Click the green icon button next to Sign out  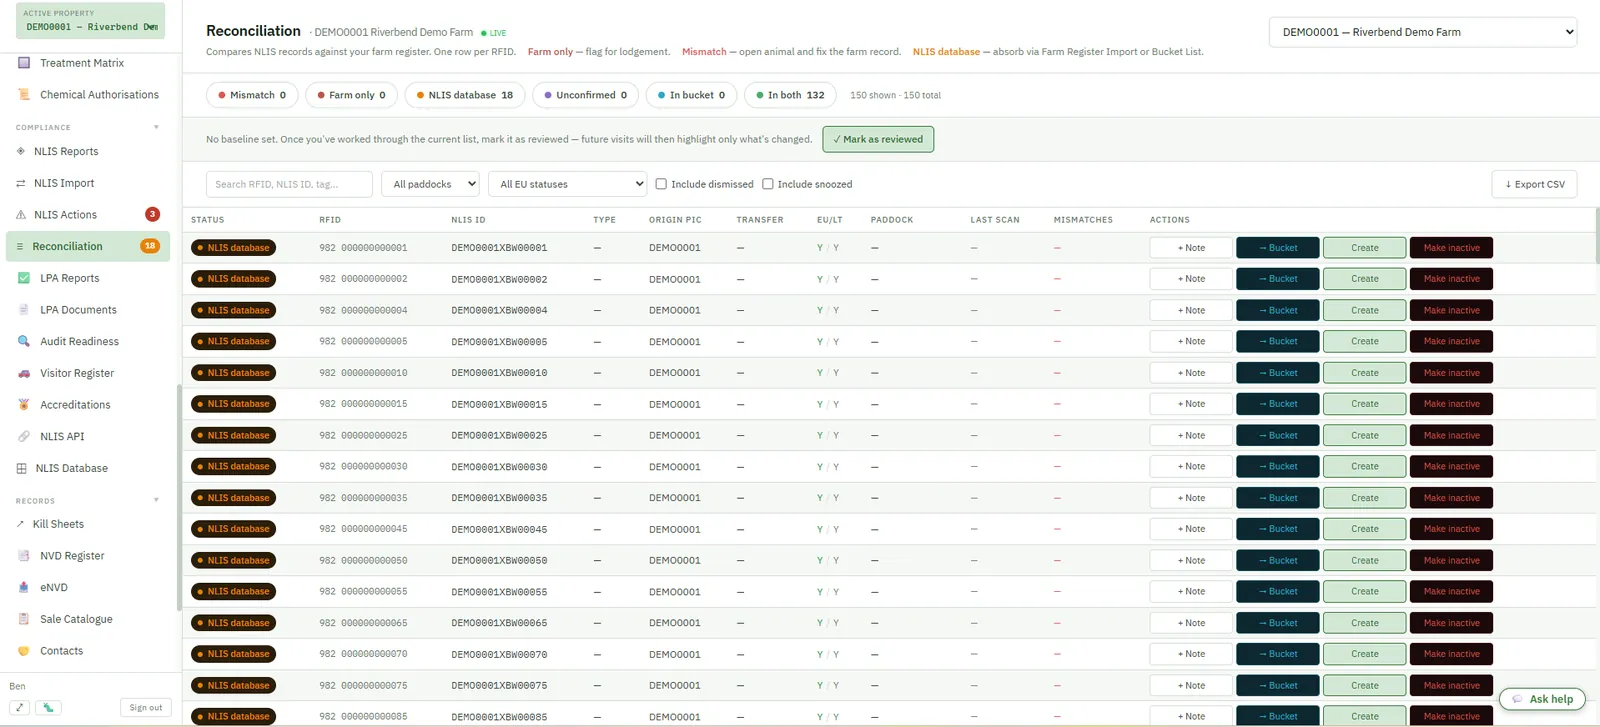[48, 707]
